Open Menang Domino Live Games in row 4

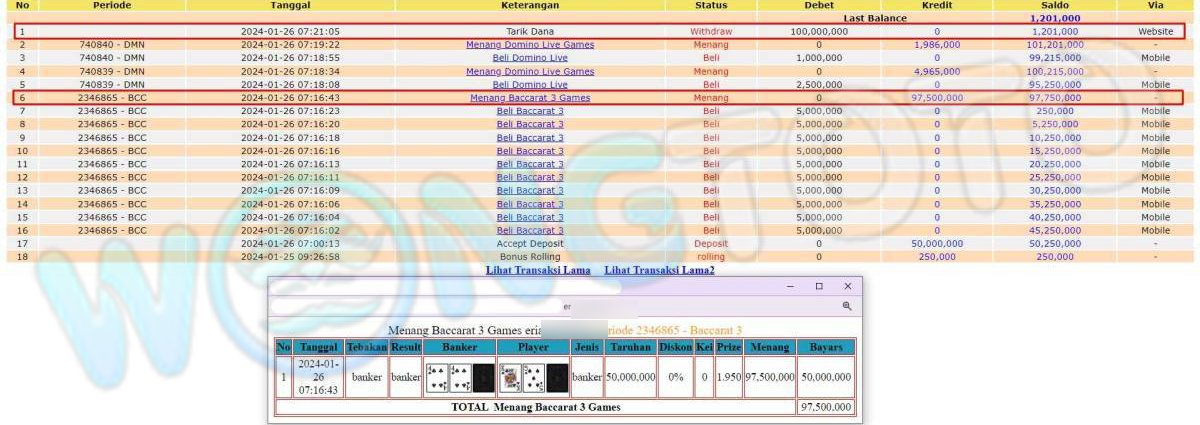(530, 72)
